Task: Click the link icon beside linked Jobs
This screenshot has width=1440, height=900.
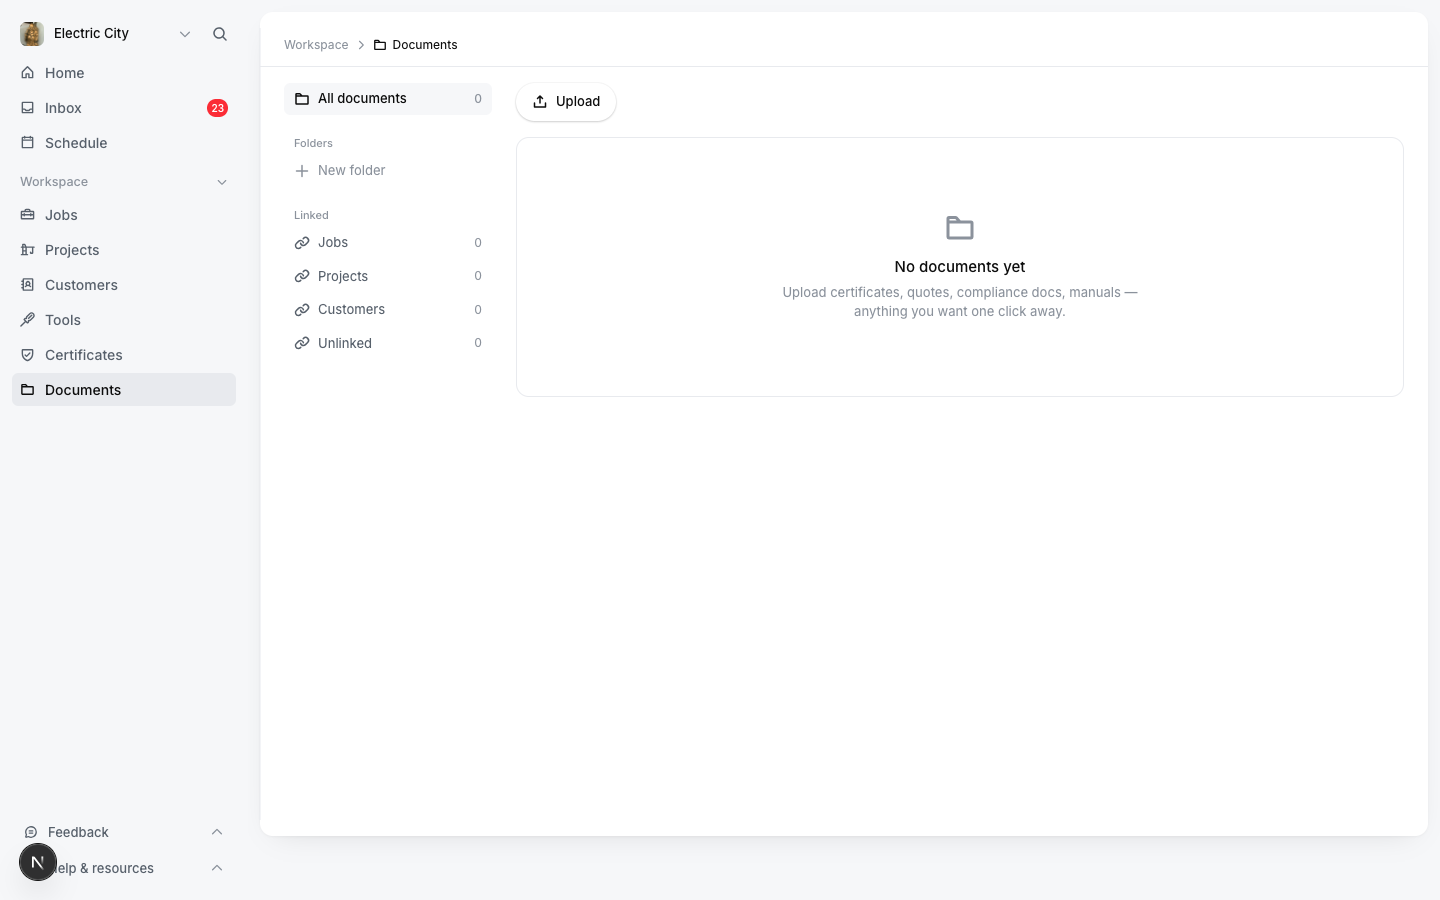Action: (x=302, y=243)
